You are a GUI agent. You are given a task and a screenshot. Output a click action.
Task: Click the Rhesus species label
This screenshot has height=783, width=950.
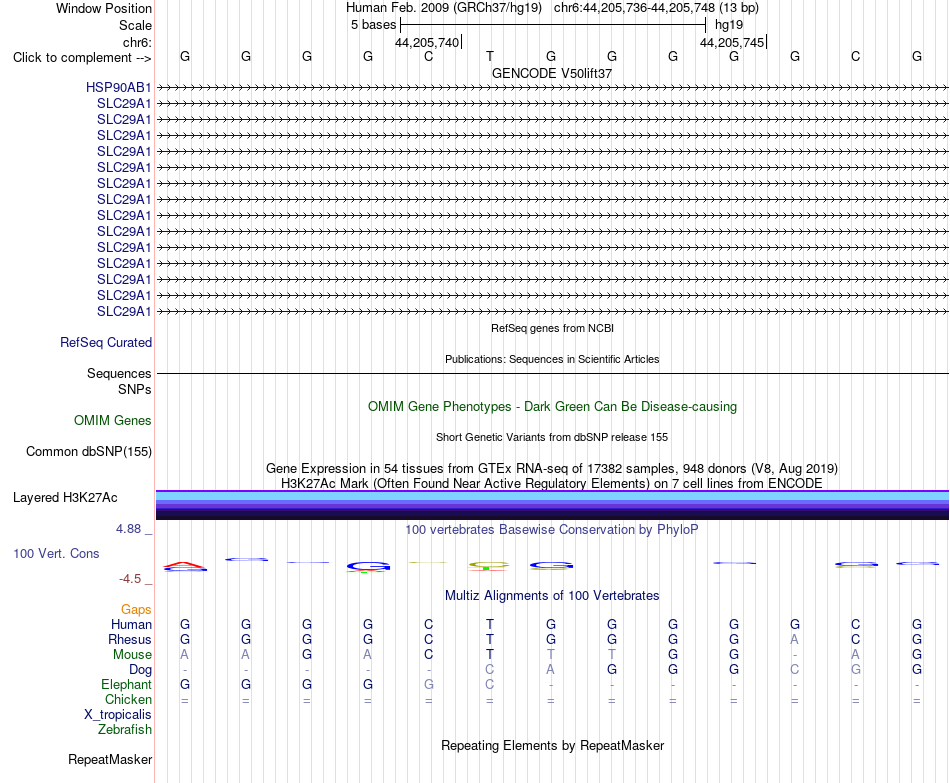(x=130, y=639)
